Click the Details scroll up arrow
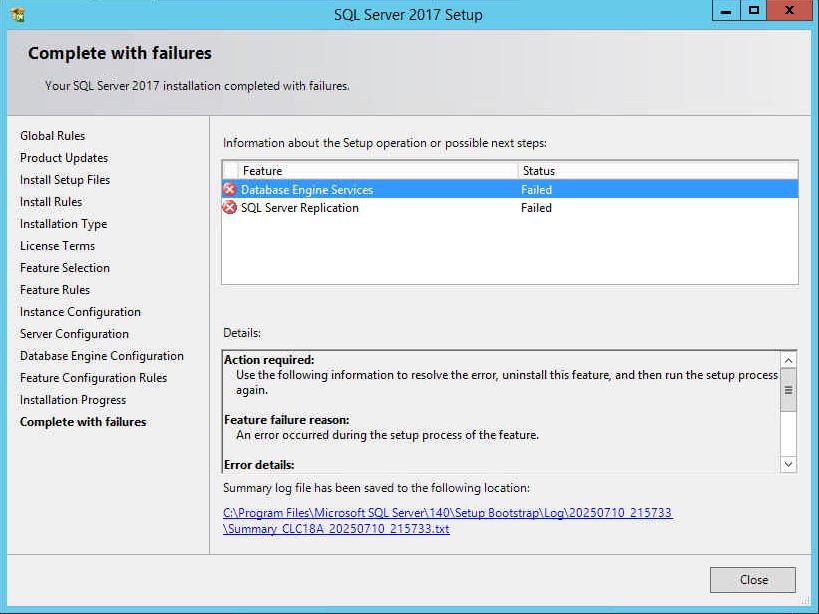This screenshot has height=614, width=819. tap(788, 360)
